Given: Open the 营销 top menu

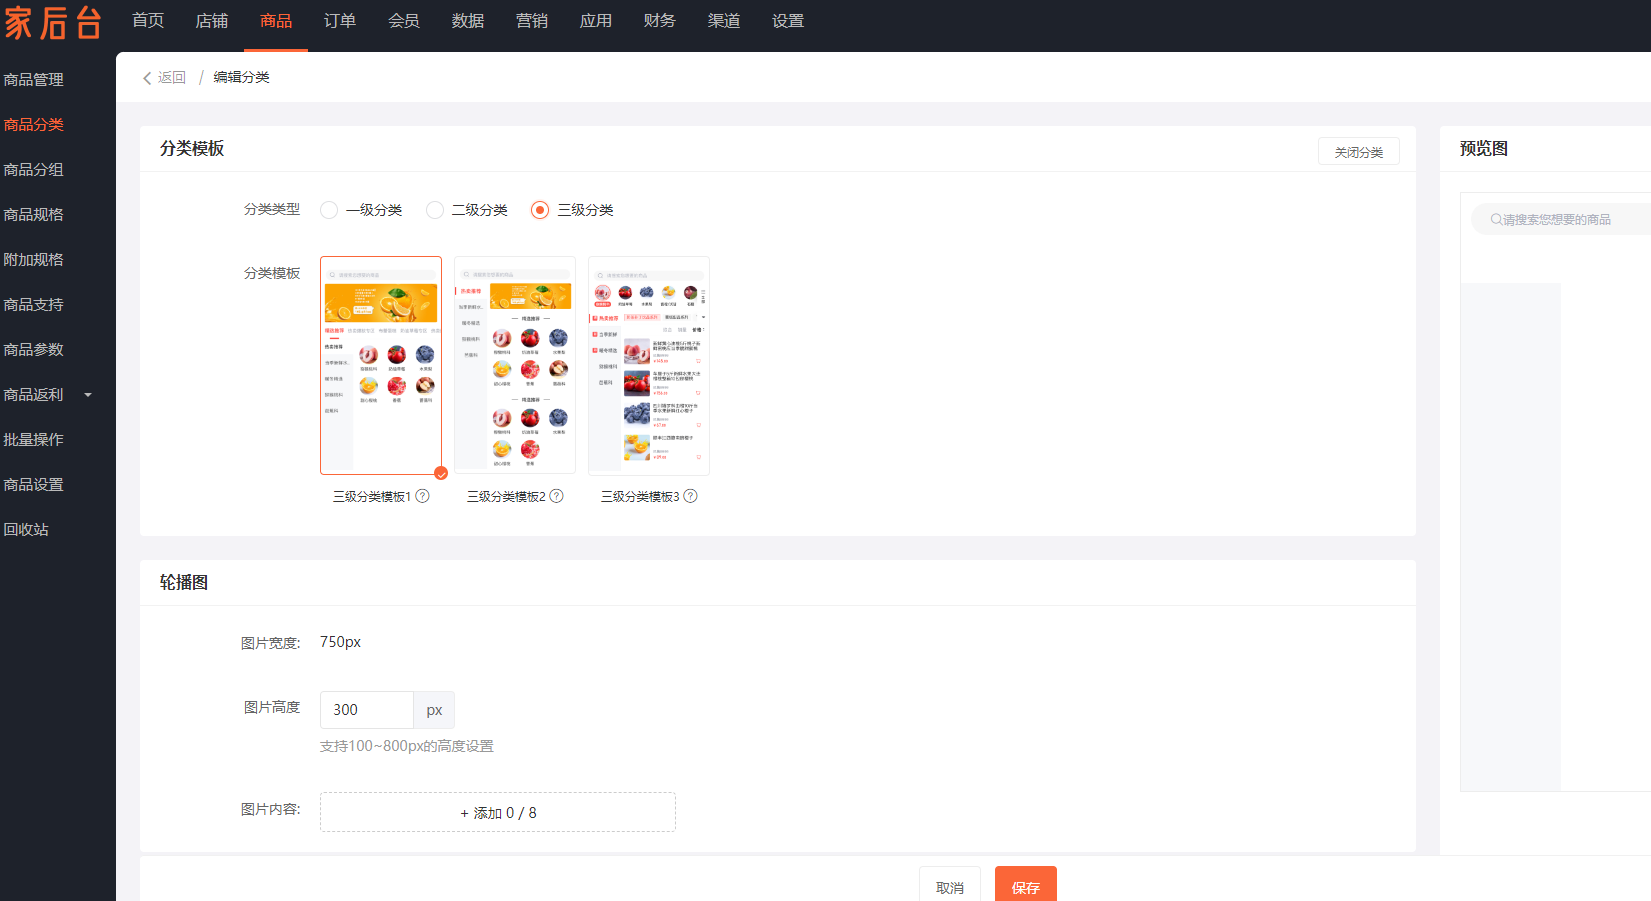Looking at the screenshot, I should (x=532, y=21).
